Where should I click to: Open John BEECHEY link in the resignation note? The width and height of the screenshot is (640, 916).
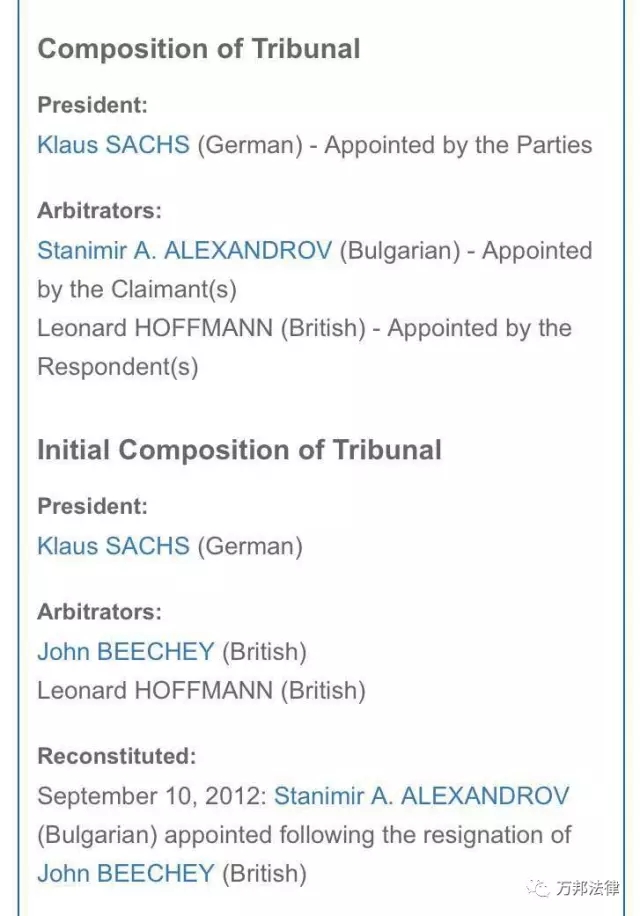tap(126, 873)
